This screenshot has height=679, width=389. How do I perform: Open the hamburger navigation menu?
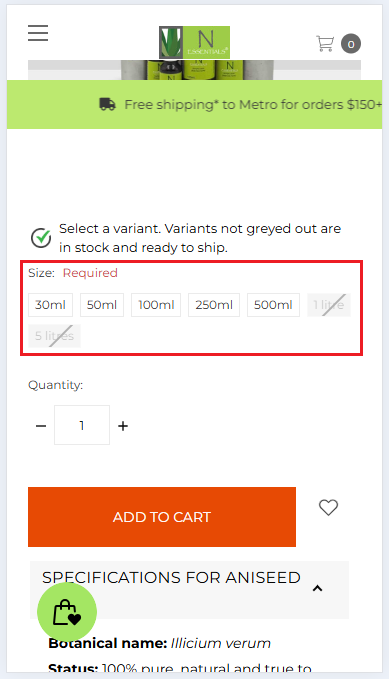pos(38,33)
